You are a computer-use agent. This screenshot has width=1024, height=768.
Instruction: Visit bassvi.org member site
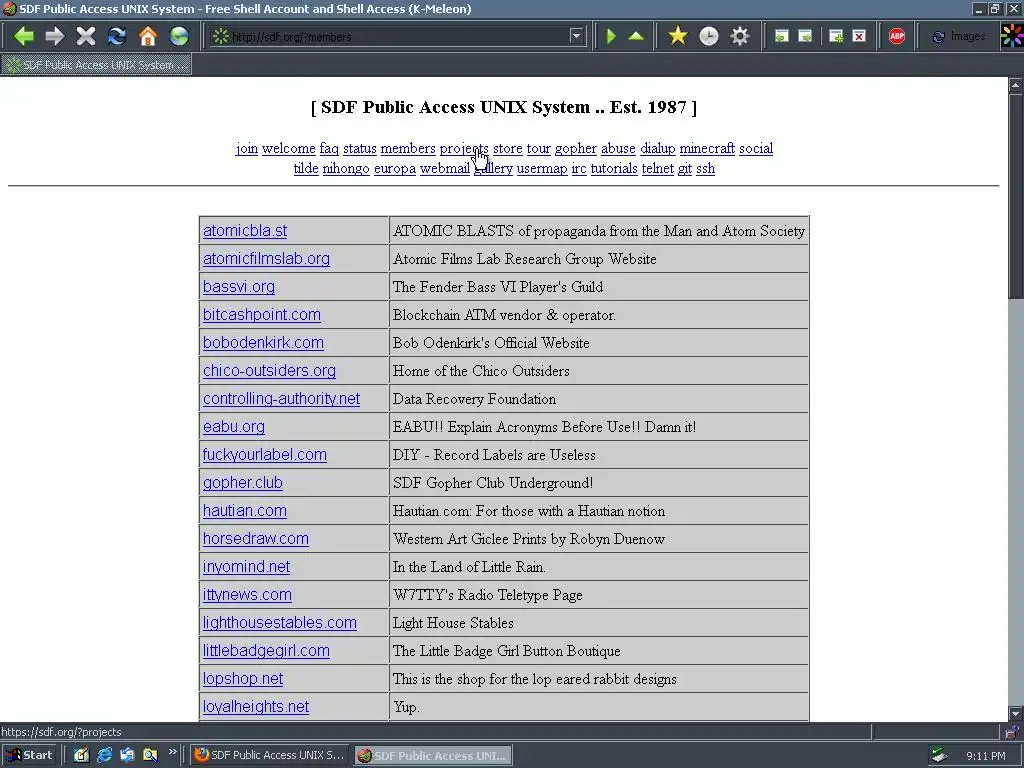239,287
